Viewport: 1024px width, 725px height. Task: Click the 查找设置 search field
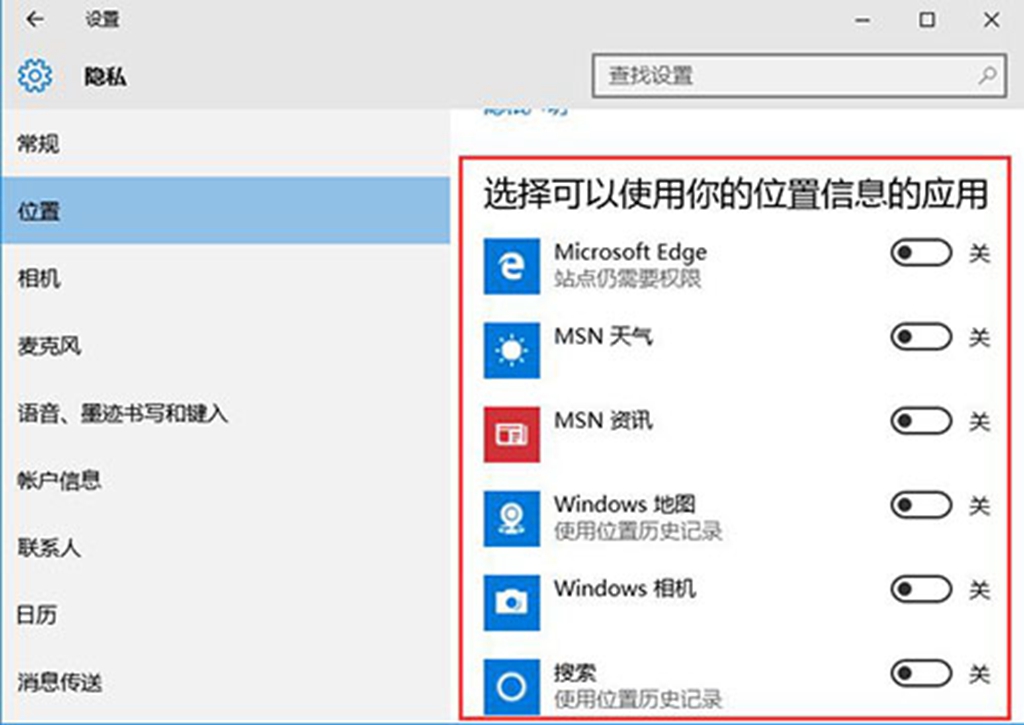(x=799, y=76)
